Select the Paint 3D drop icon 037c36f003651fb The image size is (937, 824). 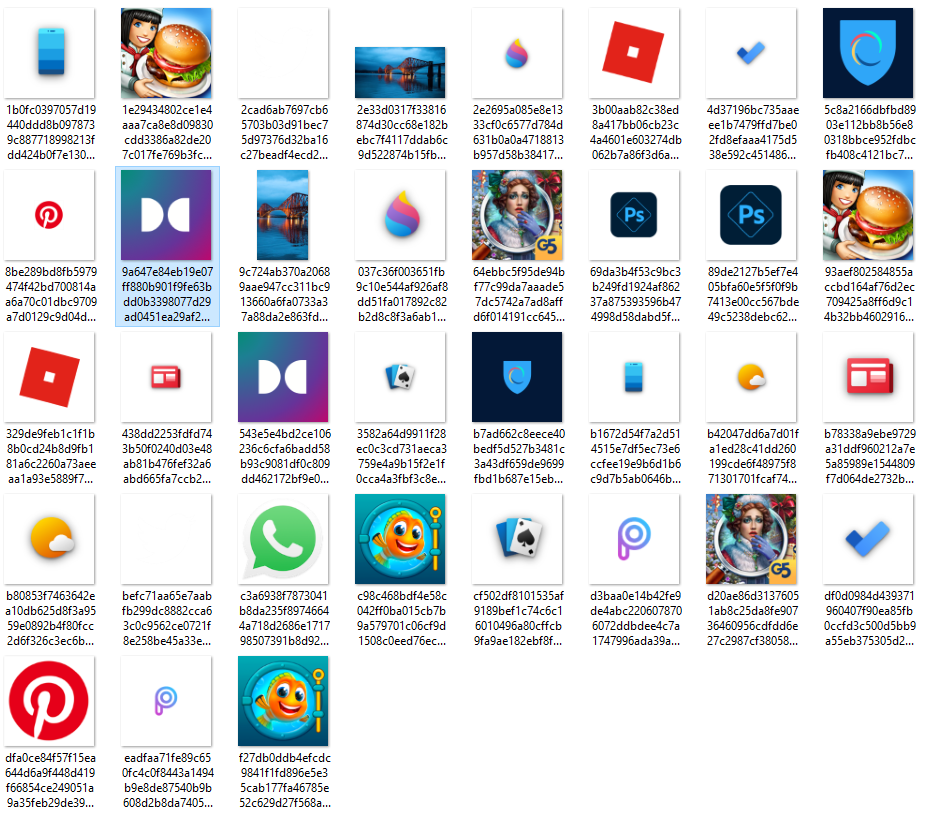(400, 215)
